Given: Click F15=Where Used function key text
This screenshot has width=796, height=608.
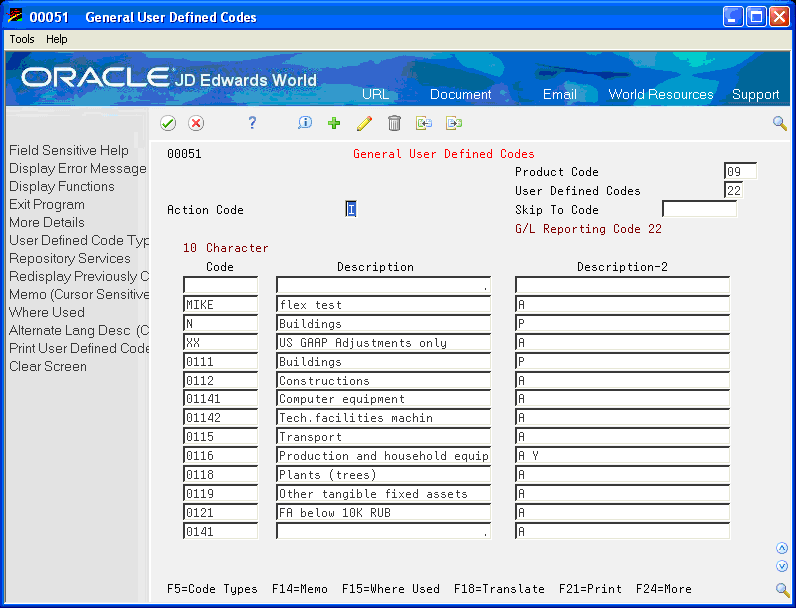Looking at the screenshot, I should (391, 589).
